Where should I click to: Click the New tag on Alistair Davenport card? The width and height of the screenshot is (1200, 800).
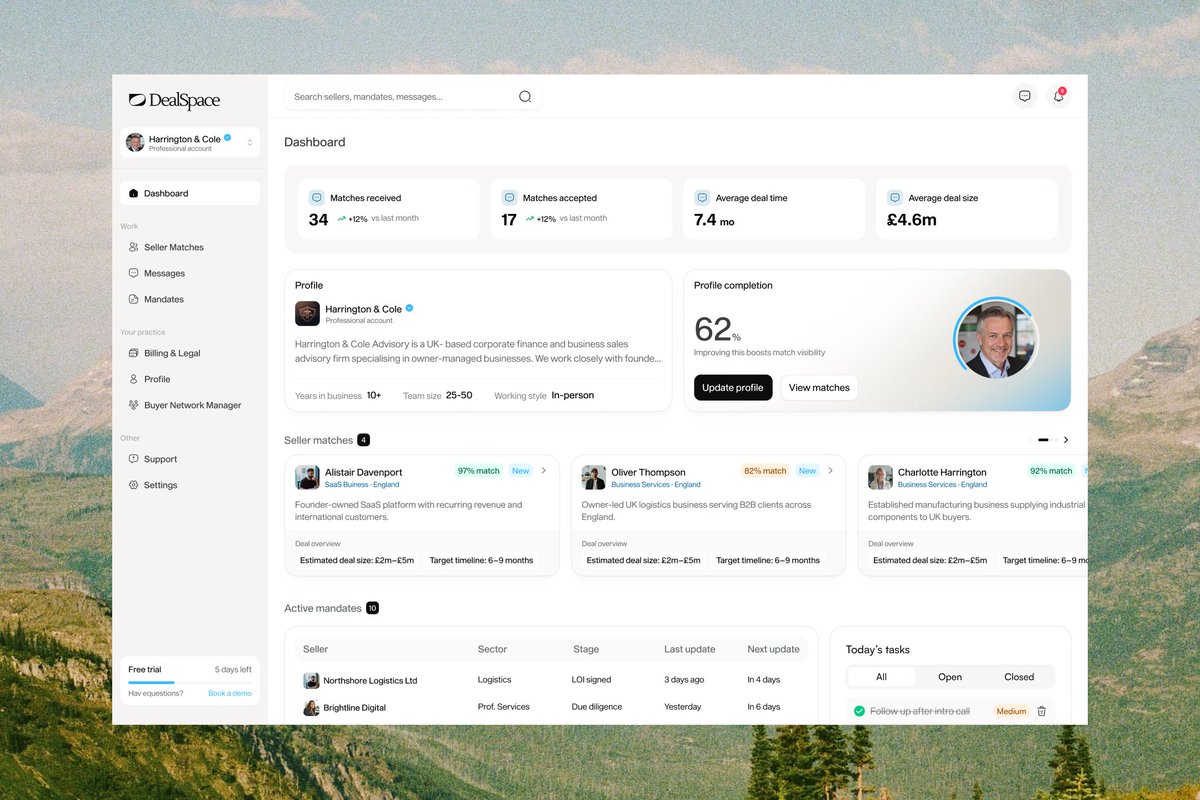tap(520, 471)
